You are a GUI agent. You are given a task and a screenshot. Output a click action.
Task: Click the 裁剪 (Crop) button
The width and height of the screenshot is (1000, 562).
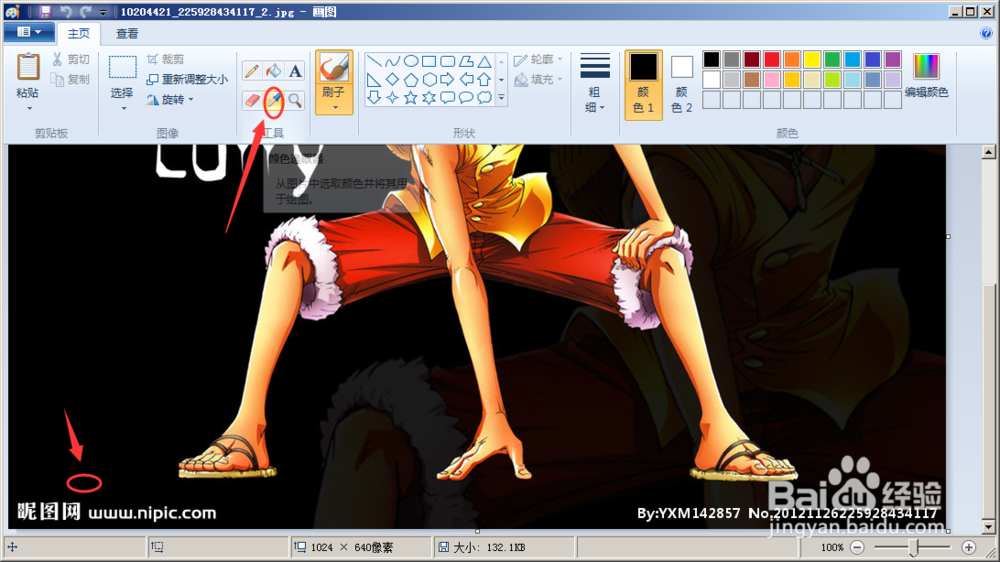[x=166, y=59]
